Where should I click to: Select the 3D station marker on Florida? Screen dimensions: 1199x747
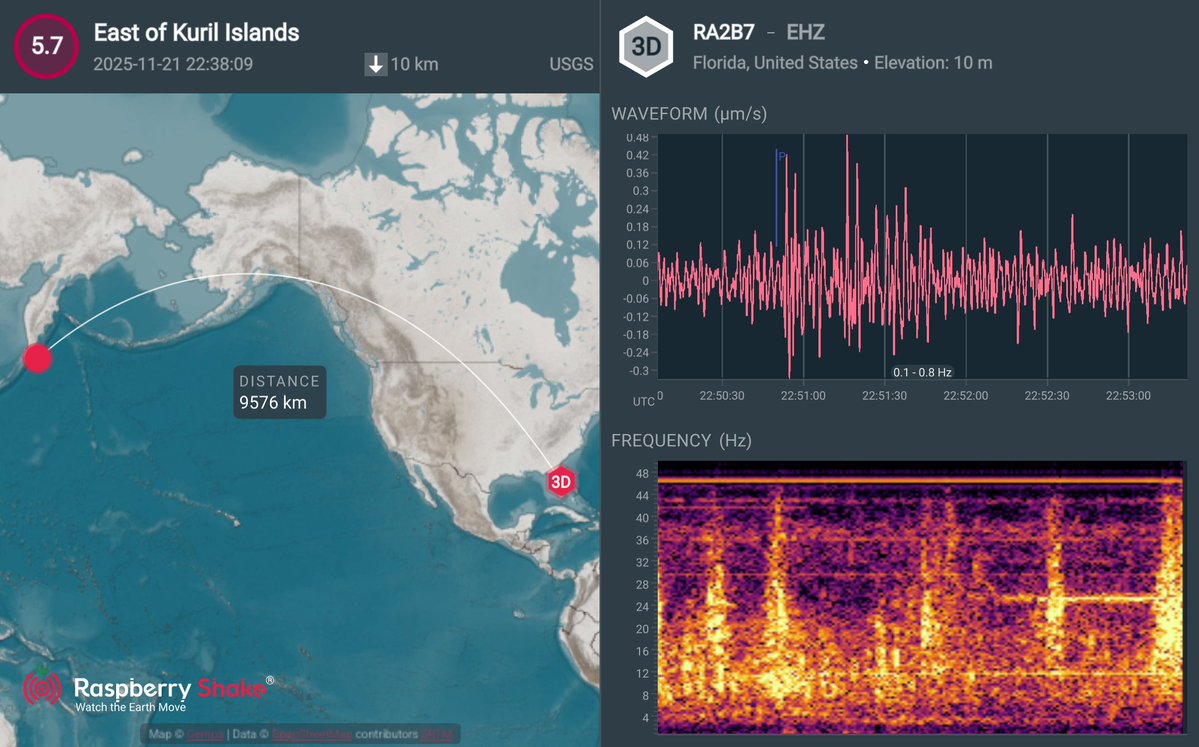(x=559, y=482)
